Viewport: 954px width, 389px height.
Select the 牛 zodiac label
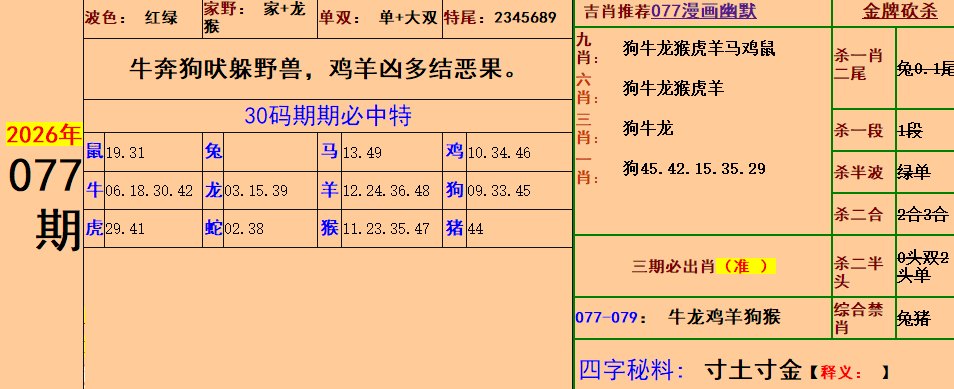[94, 190]
